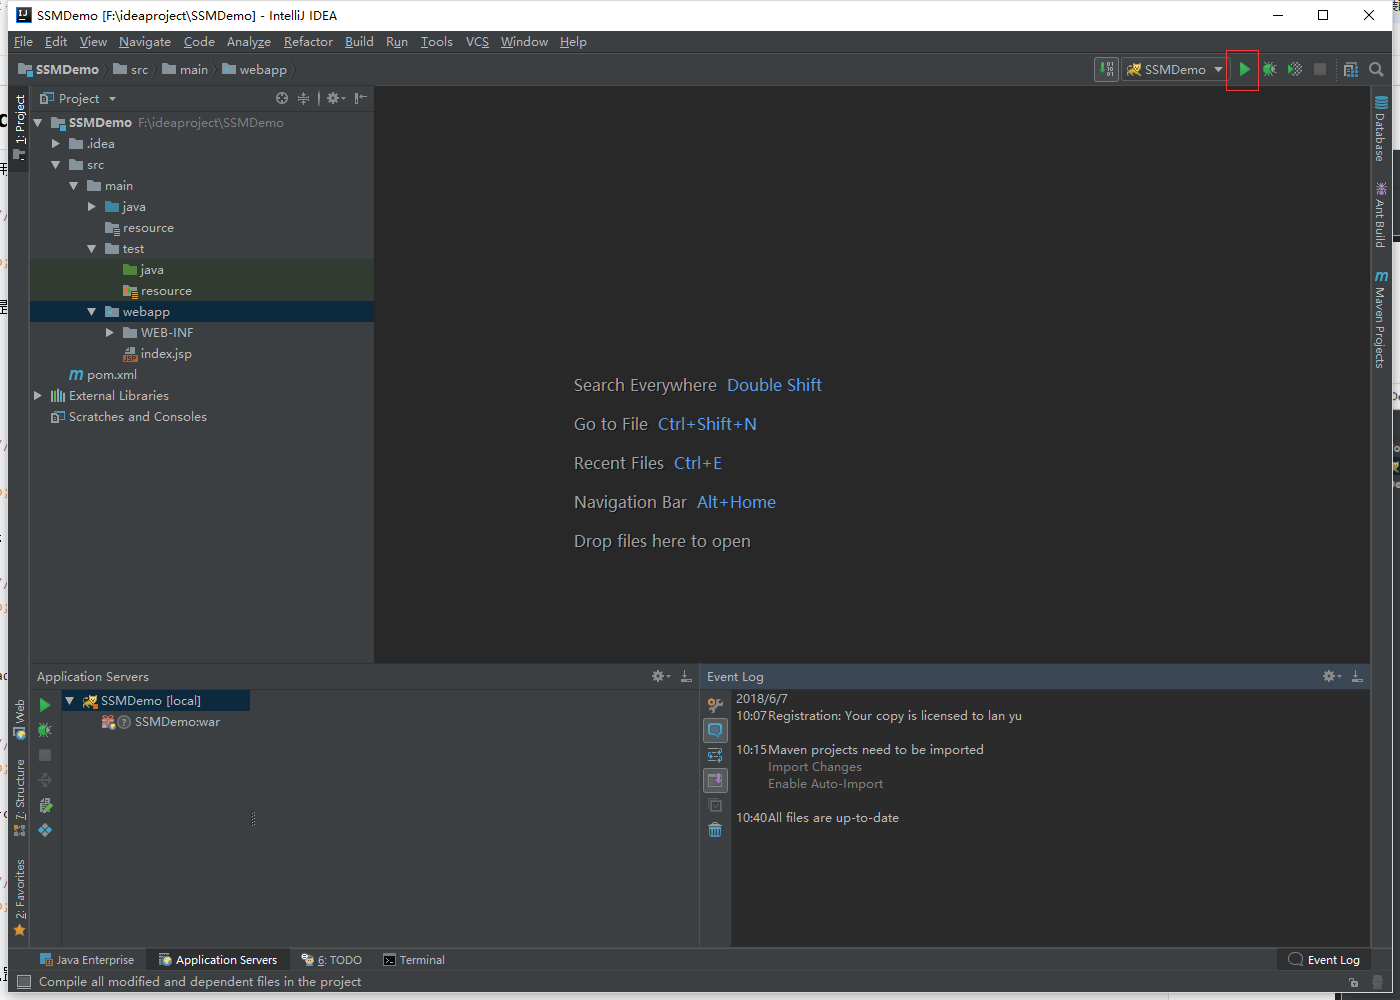Viewport: 1400px width, 1000px height.
Task: Click Collapse All icon in Project panel
Action: click(x=304, y=98)
